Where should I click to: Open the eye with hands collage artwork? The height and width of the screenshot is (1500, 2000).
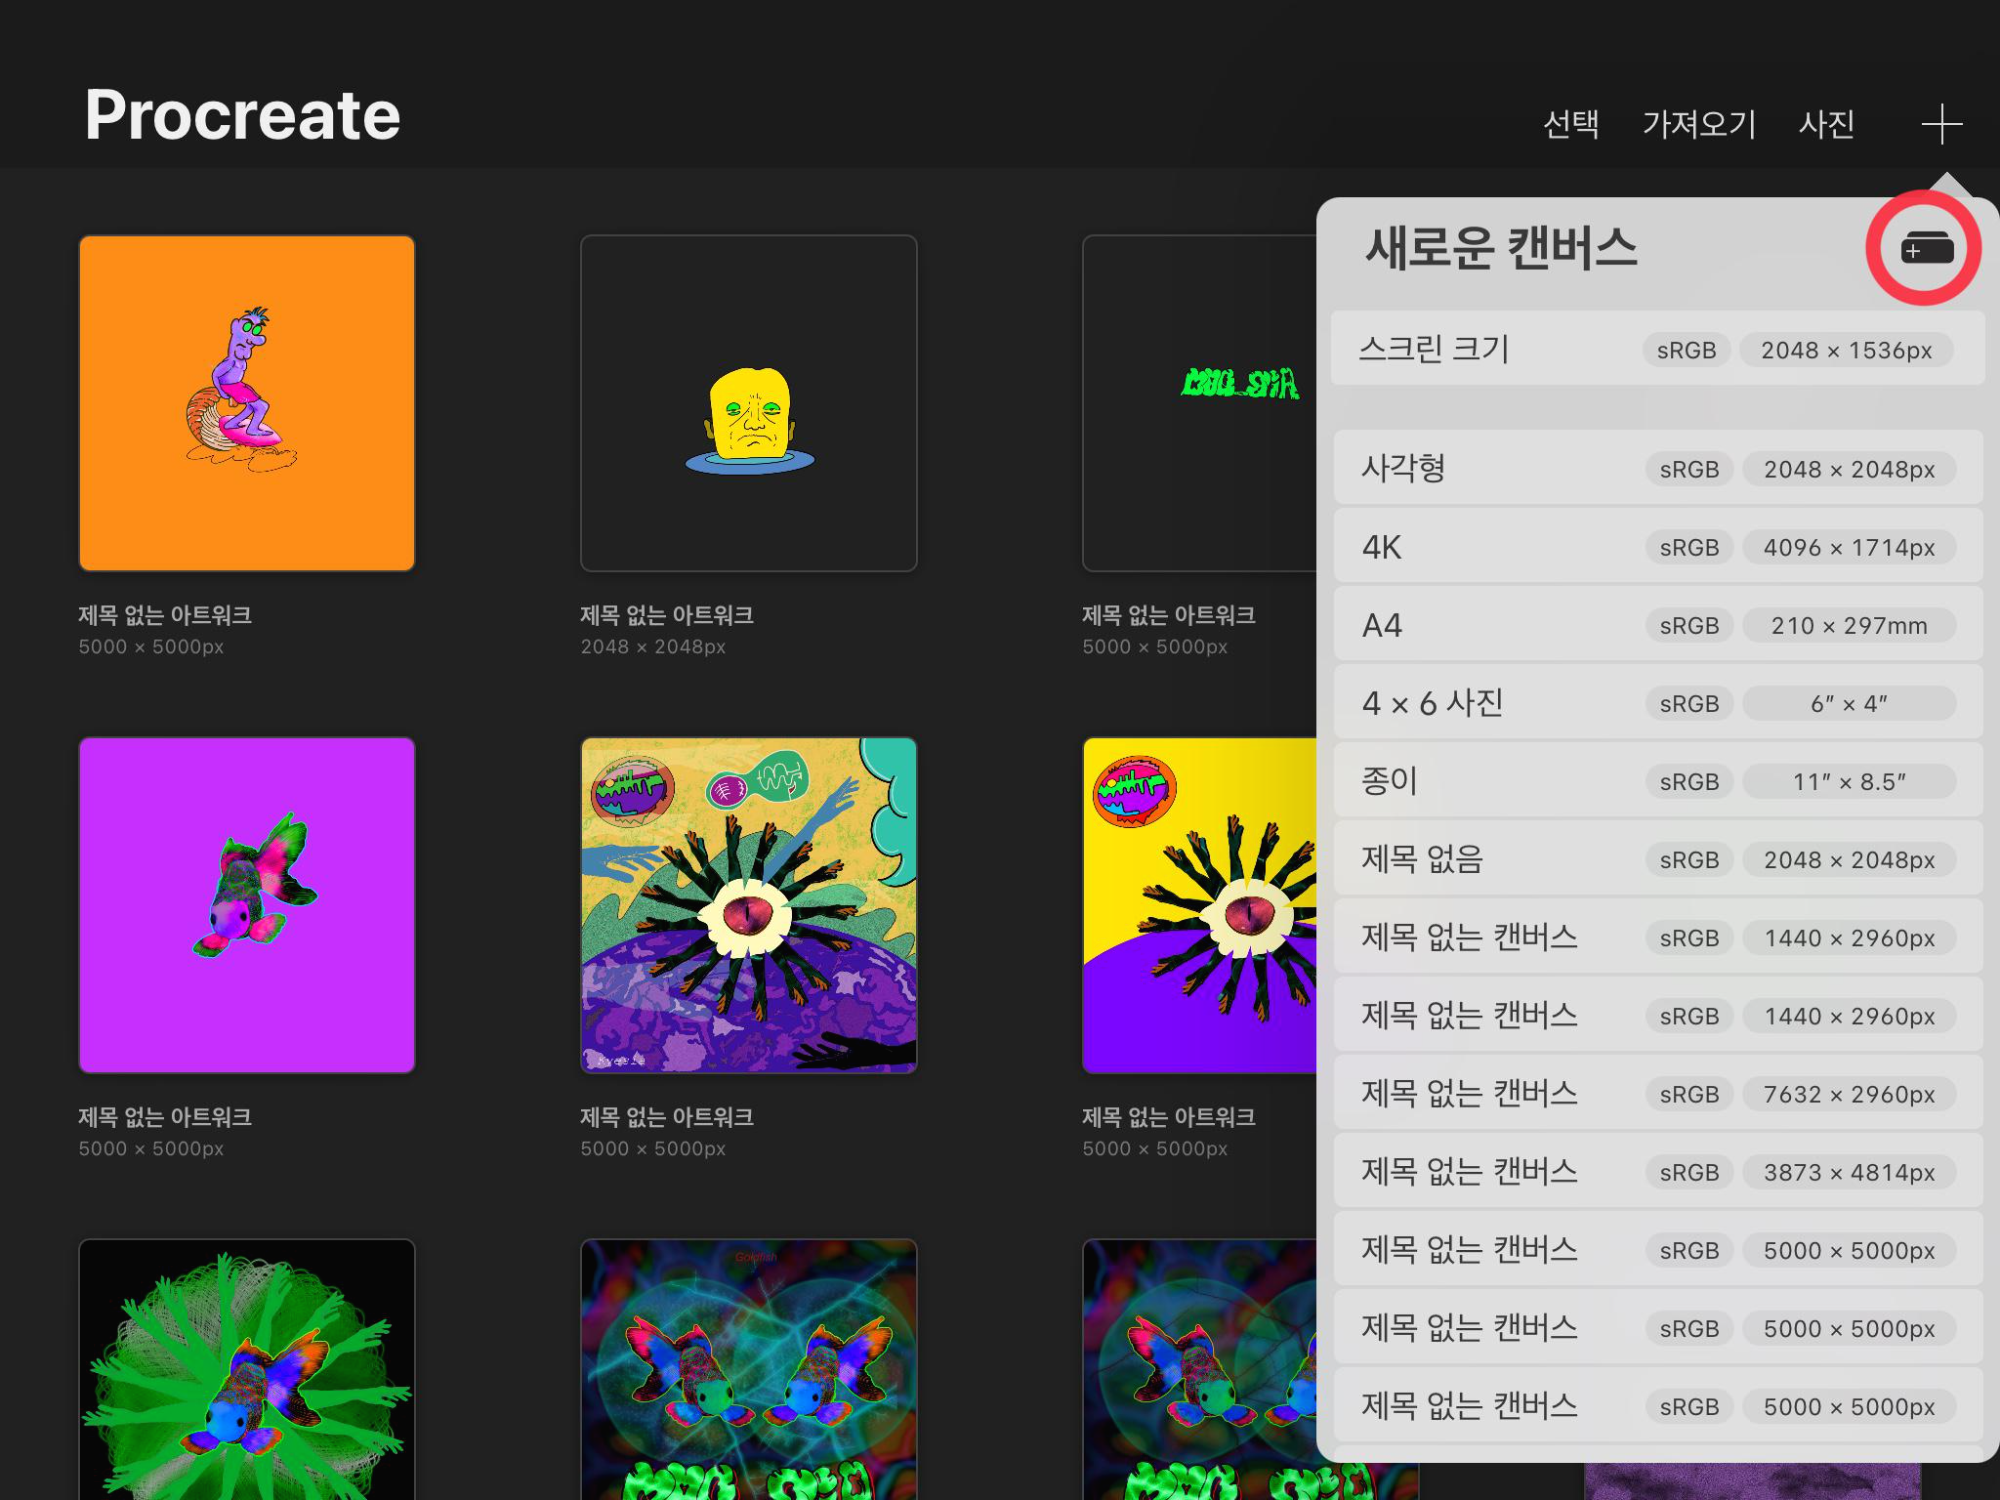click(748, 905)
